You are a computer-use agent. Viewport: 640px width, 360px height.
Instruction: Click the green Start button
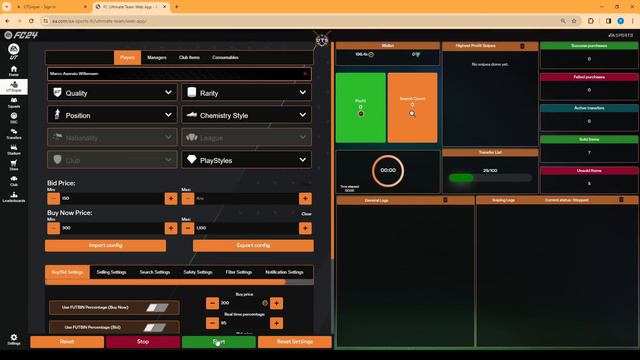[219, 342]
